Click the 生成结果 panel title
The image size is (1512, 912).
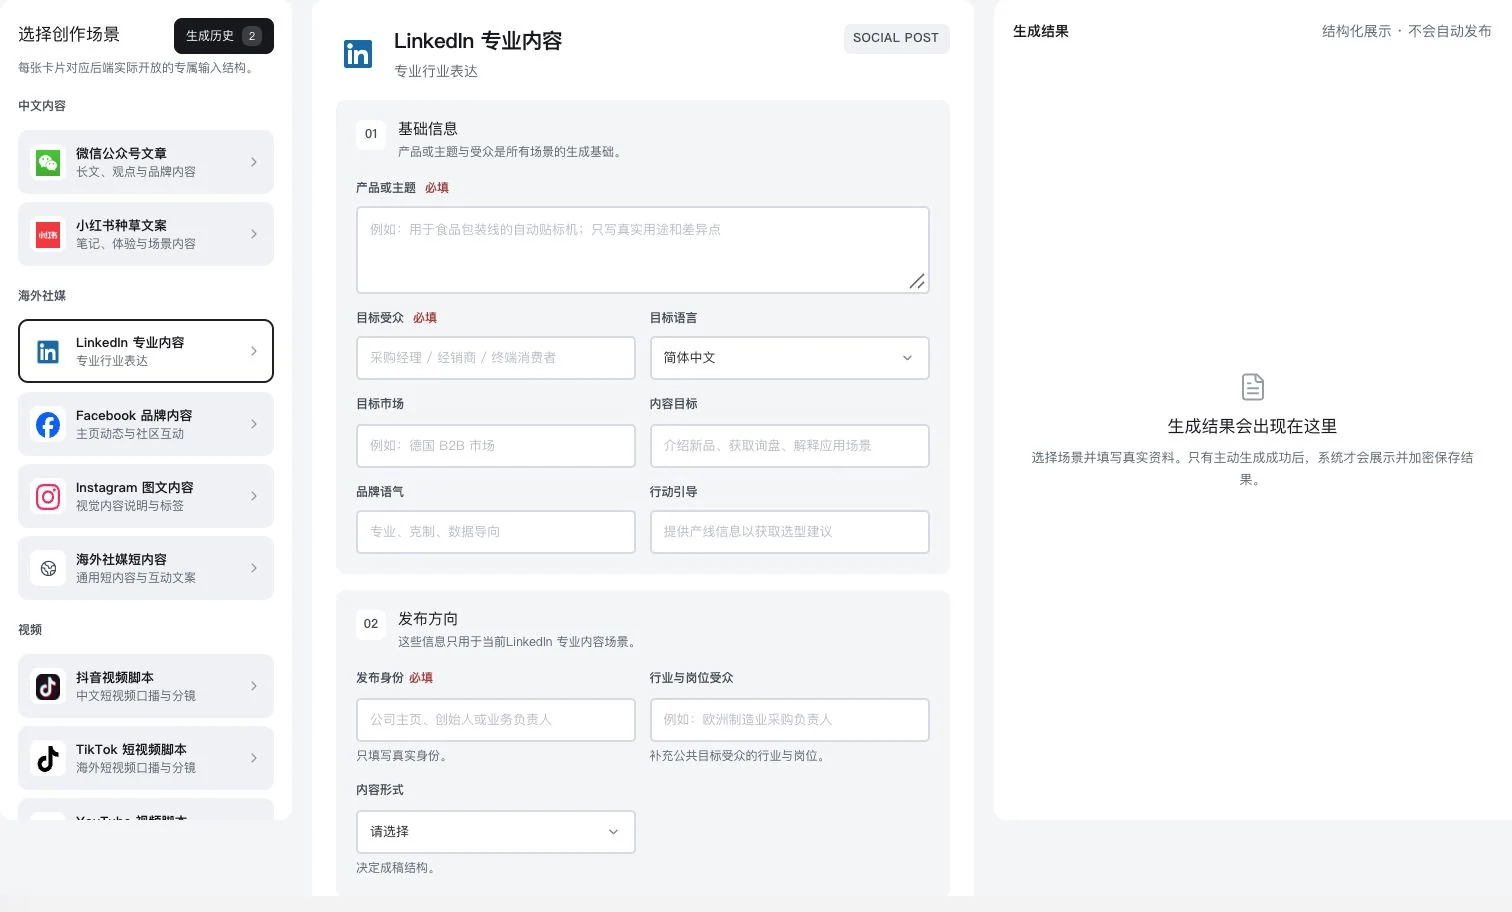click(x=1041, y=31)
